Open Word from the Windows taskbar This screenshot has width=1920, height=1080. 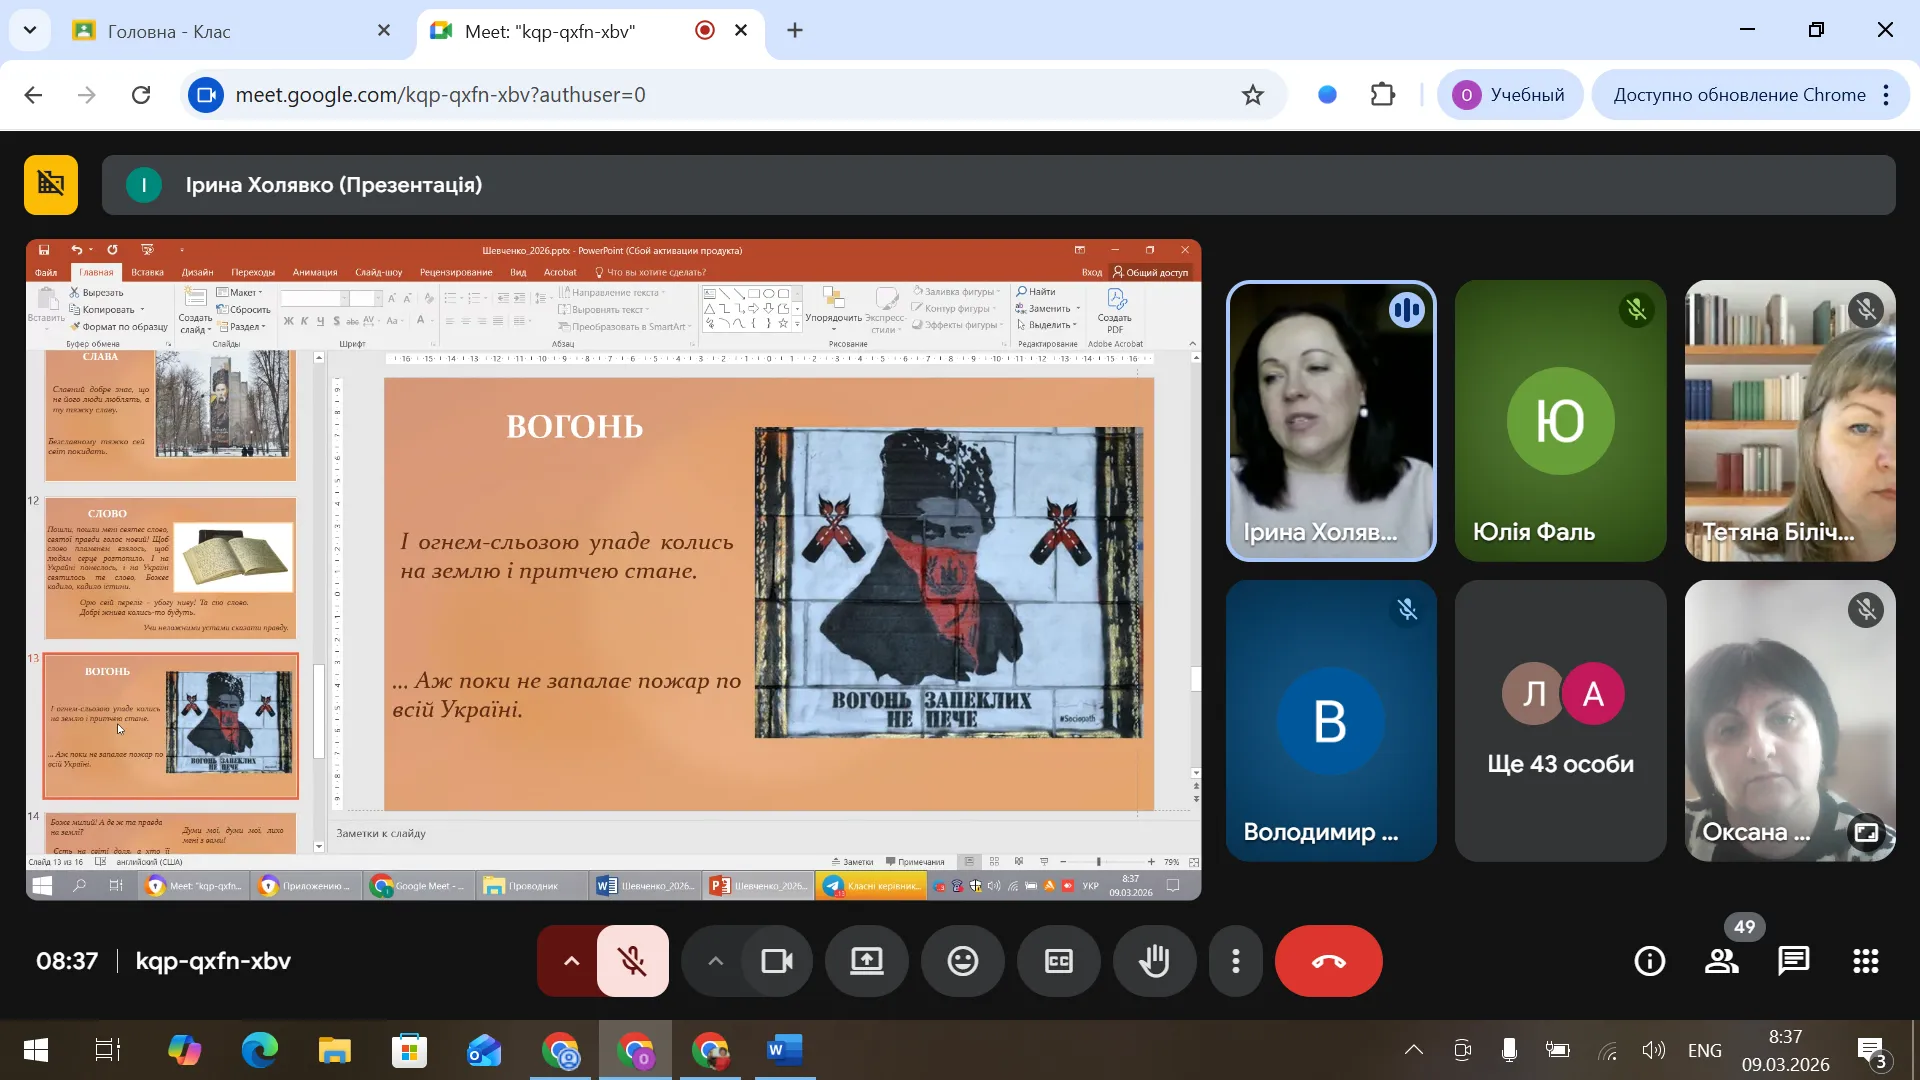point(784,1050)
